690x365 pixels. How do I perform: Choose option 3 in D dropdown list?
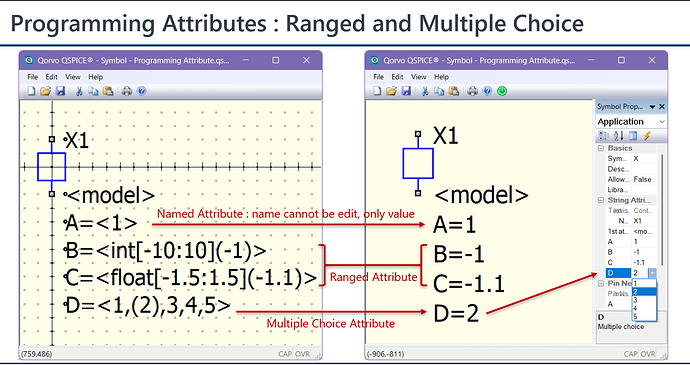pos(644,300)
